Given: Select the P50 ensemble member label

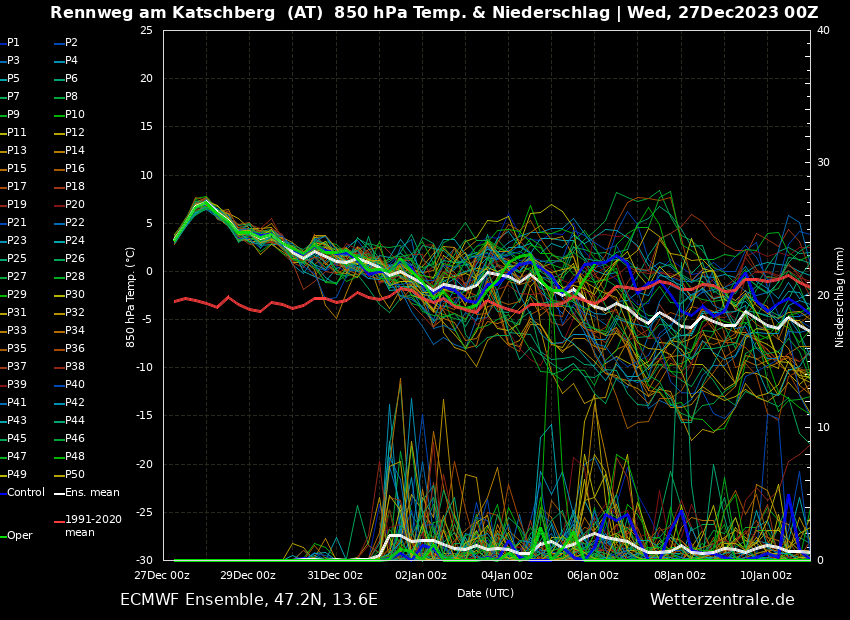Looking at the screenshot, I should 74,475.
